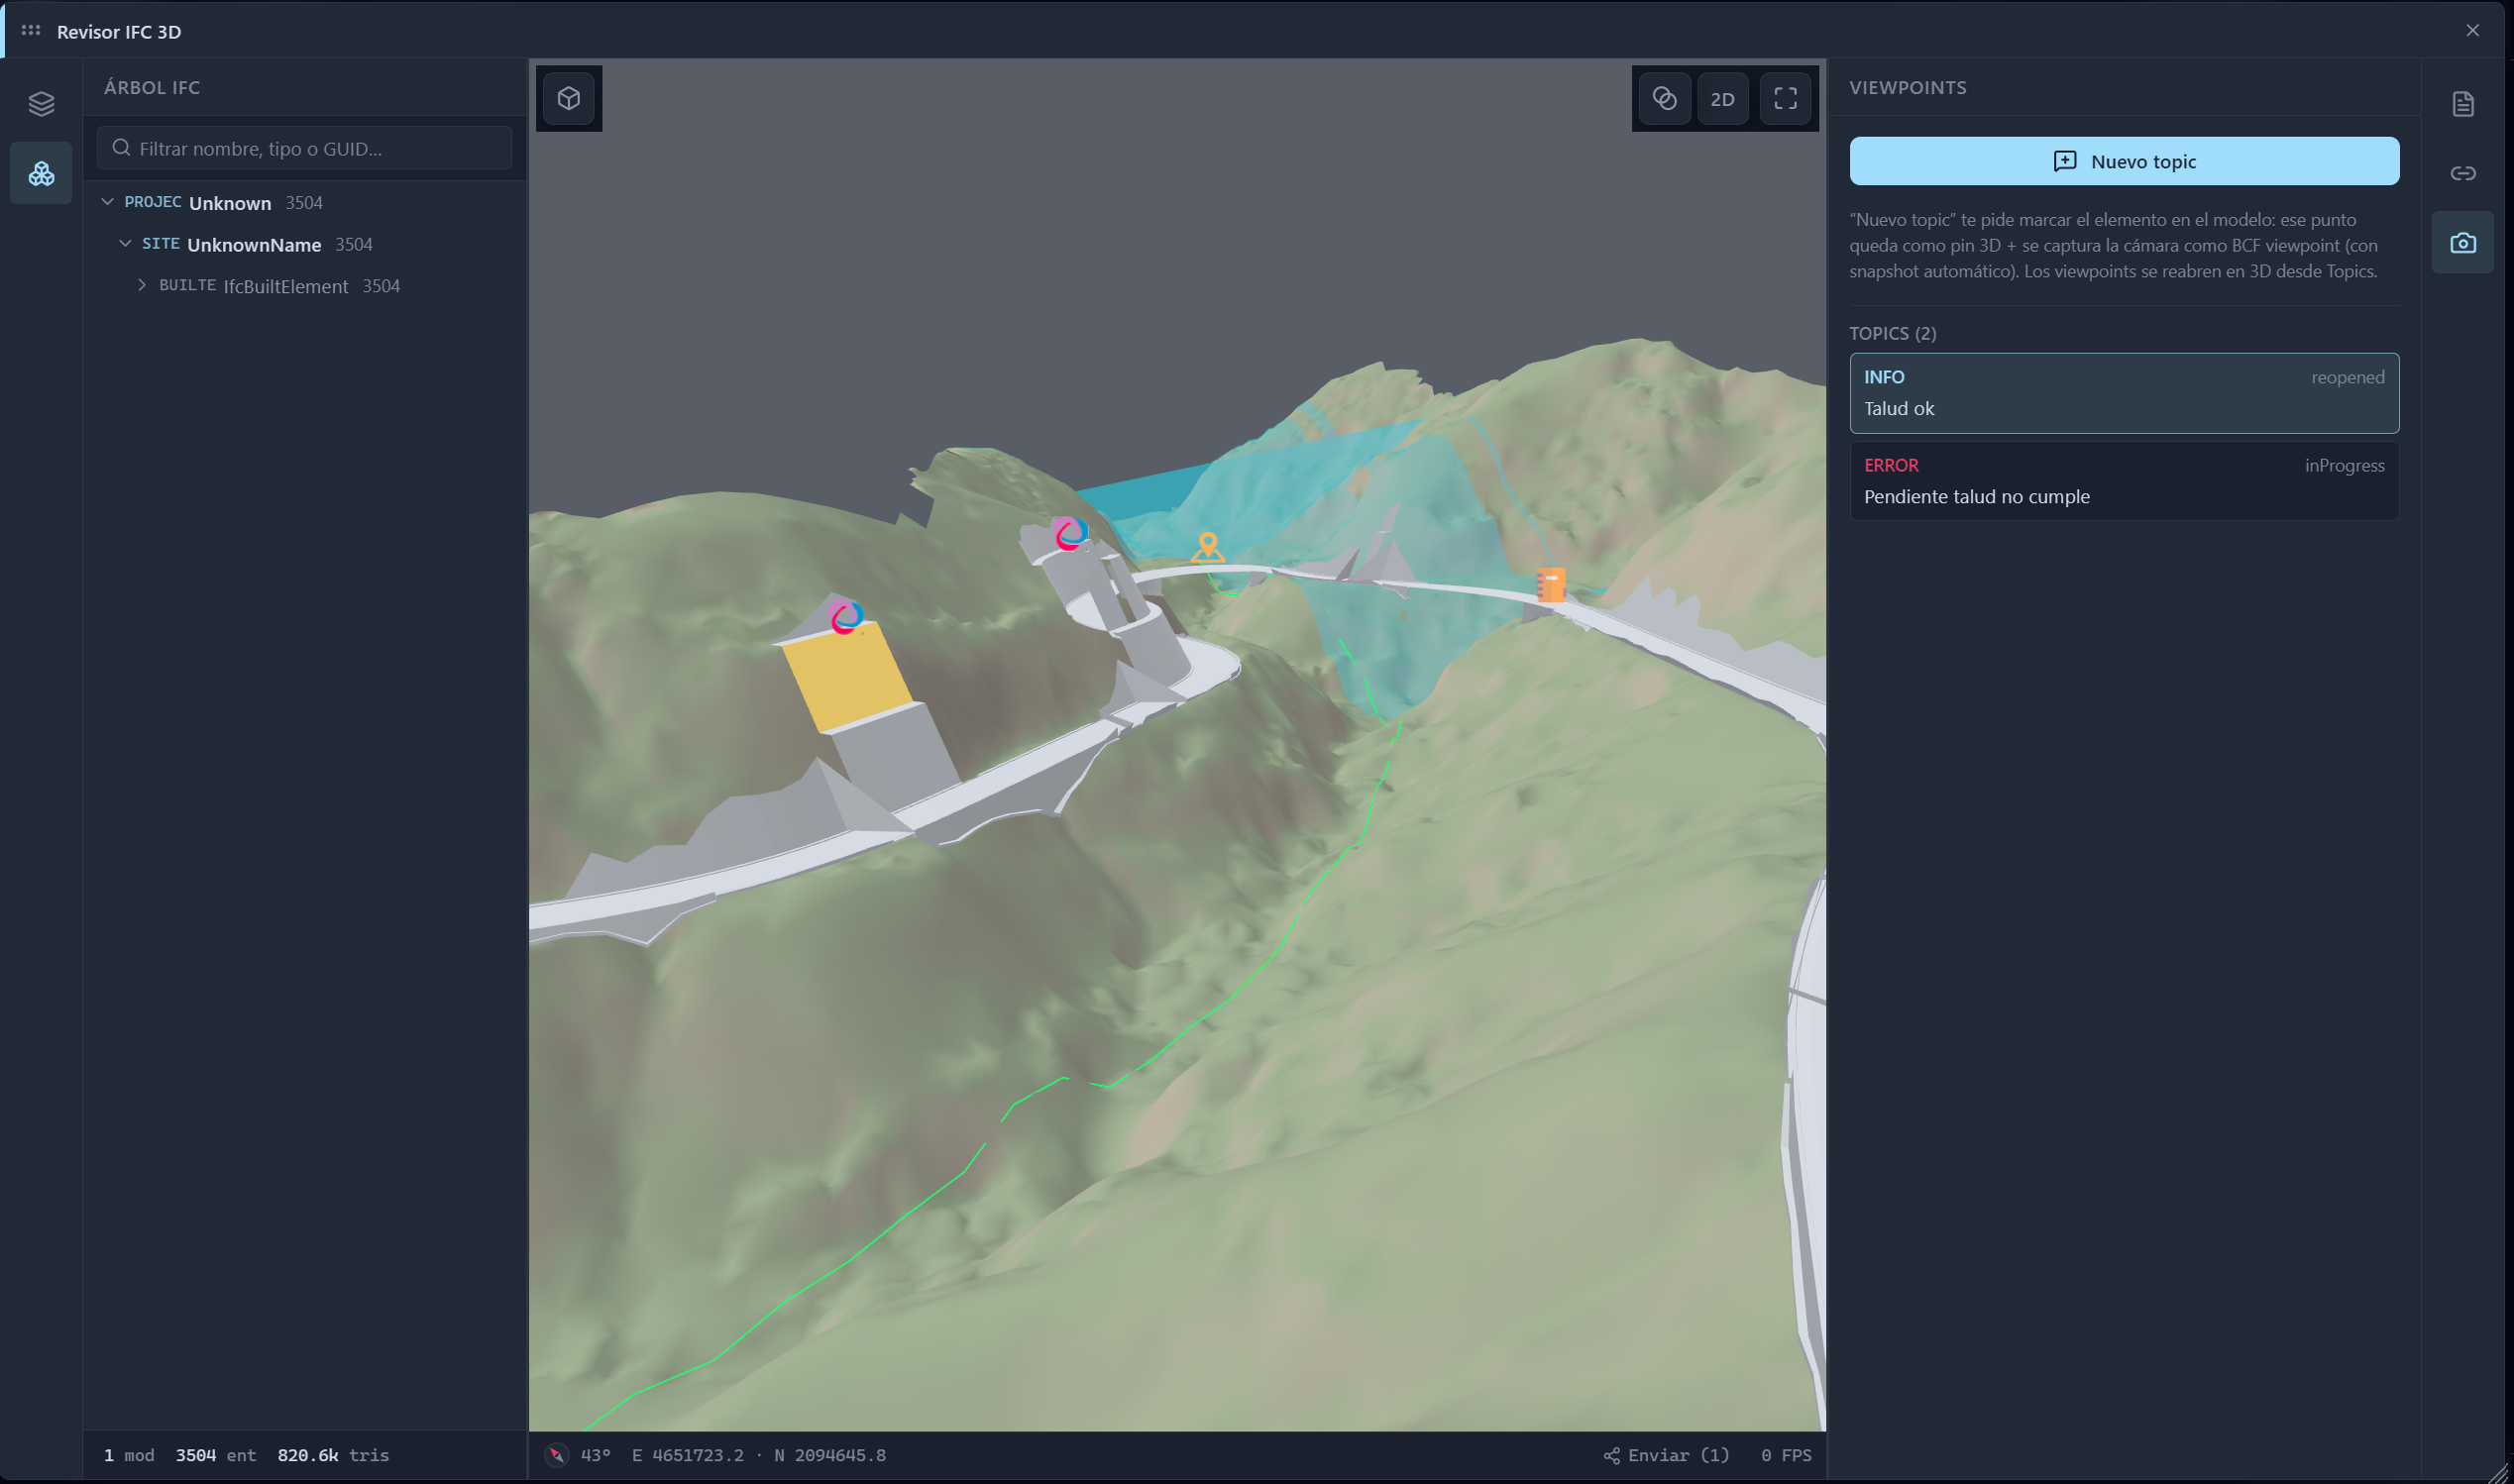
Task: Select the yellow highlighted slope element
Action: pos(846,677)
